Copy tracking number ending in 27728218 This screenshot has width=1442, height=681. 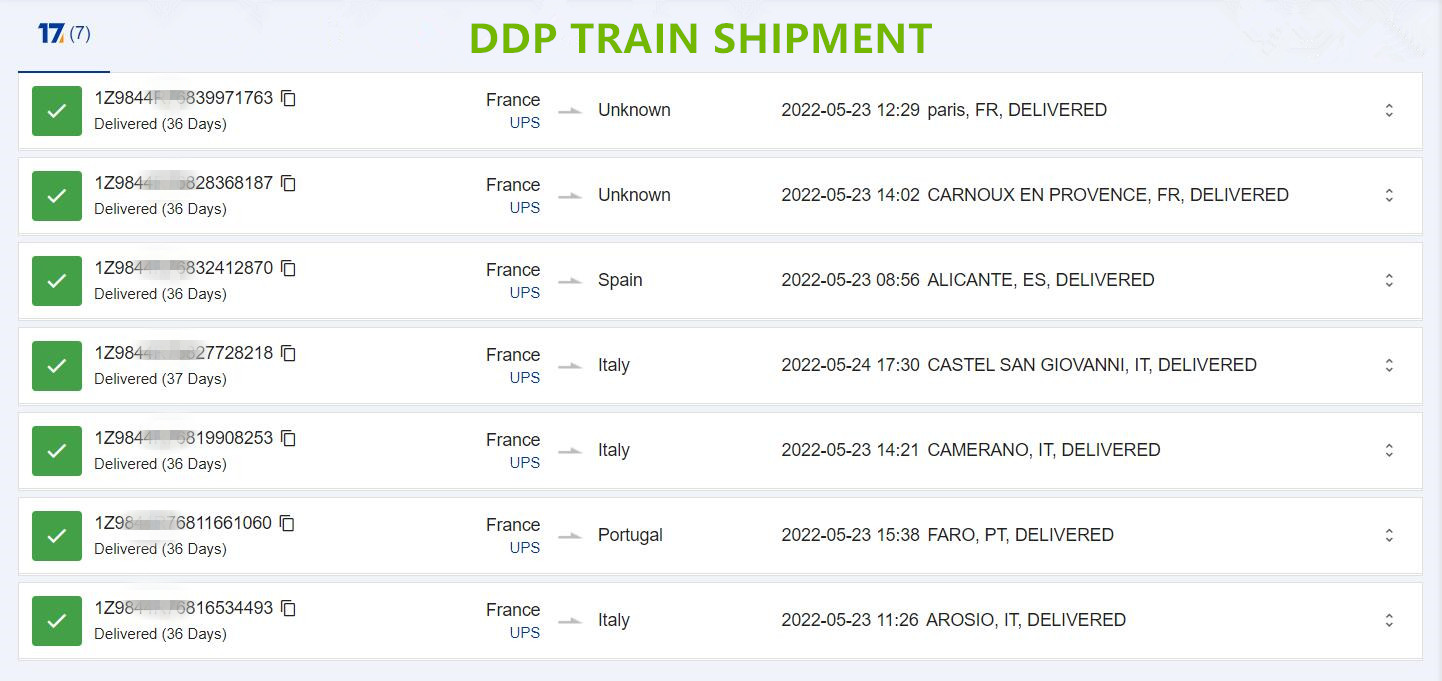point(288,353)
